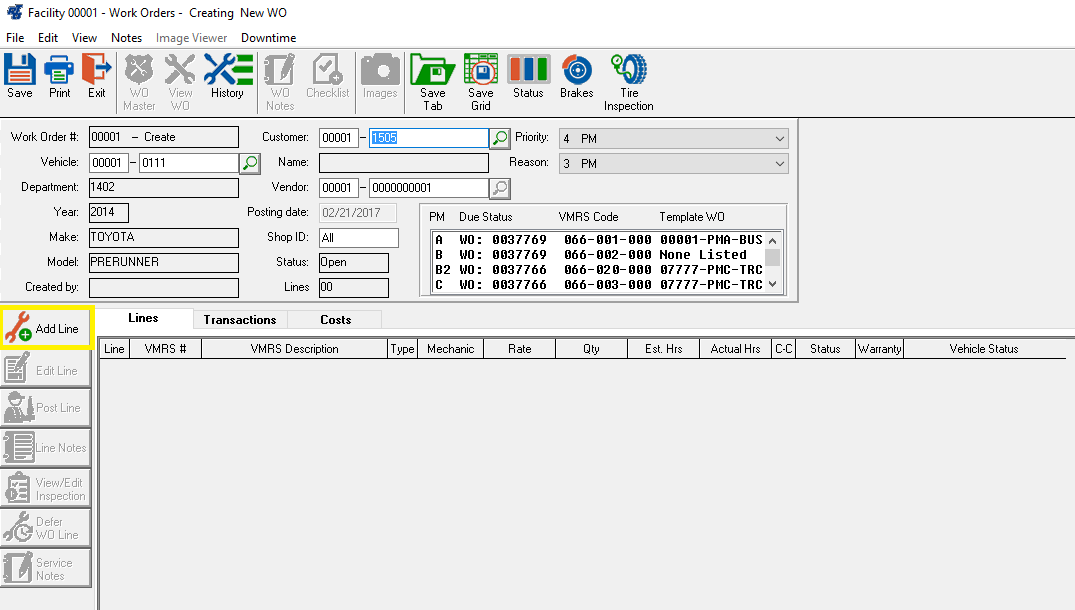Expand the Priority dropdown

point(779,139)
